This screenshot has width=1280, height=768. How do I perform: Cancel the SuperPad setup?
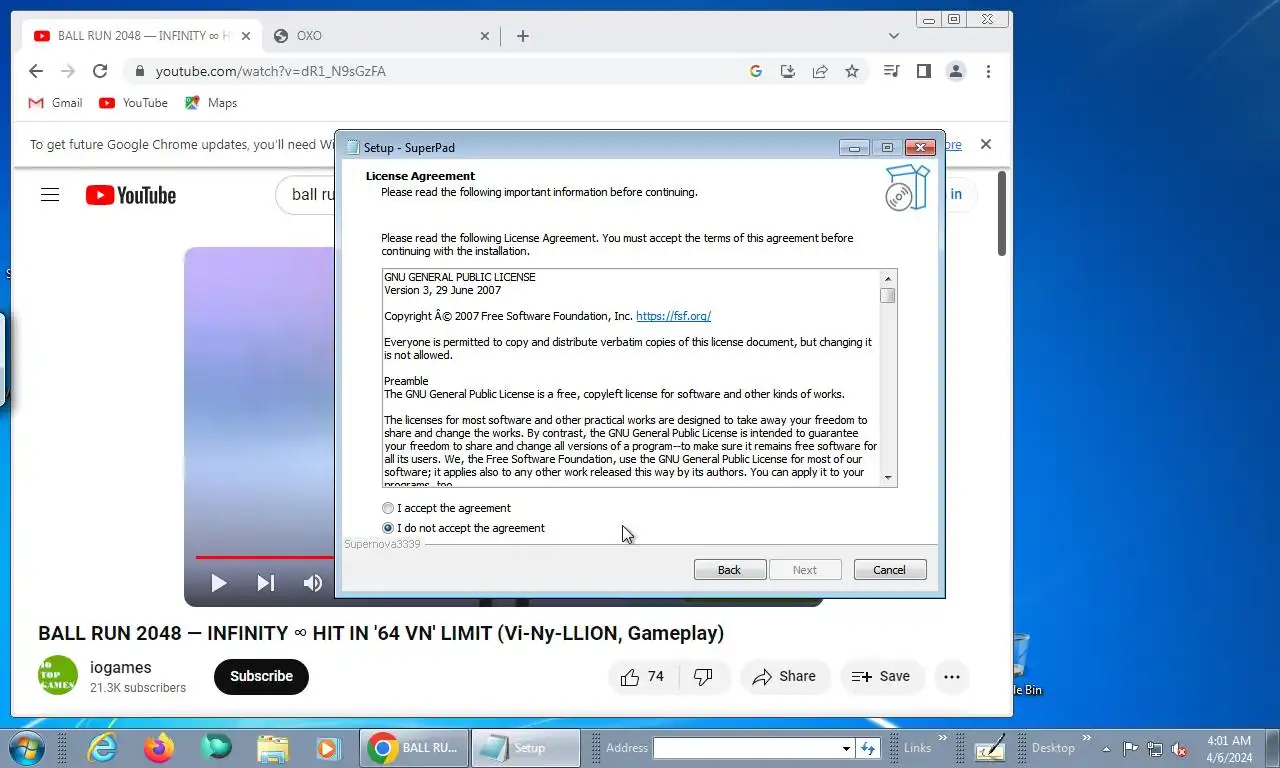[890, 569]
